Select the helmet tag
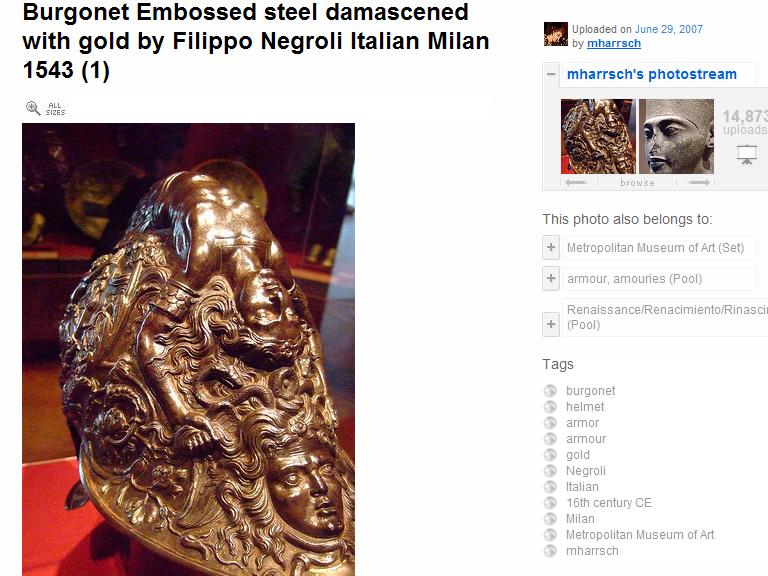Screen dimensions: 768x576 585,407
